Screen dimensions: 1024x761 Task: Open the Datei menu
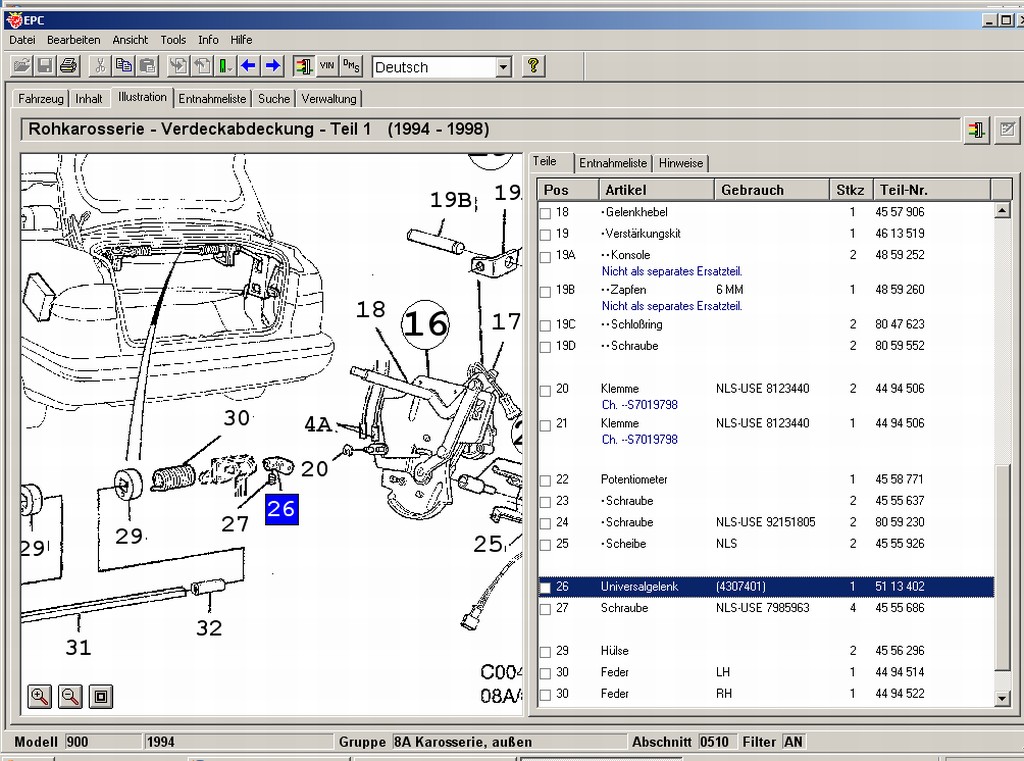[x=22, y=40]
